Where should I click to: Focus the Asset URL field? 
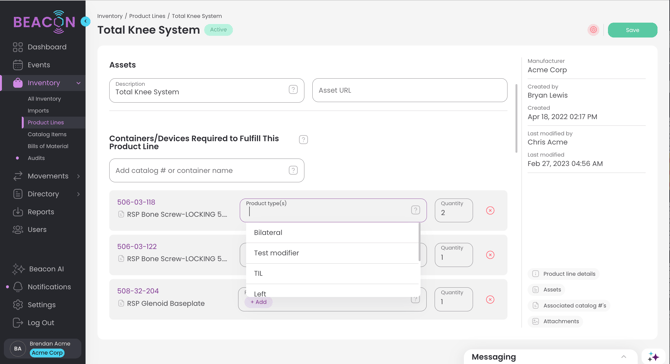(410, 90)
